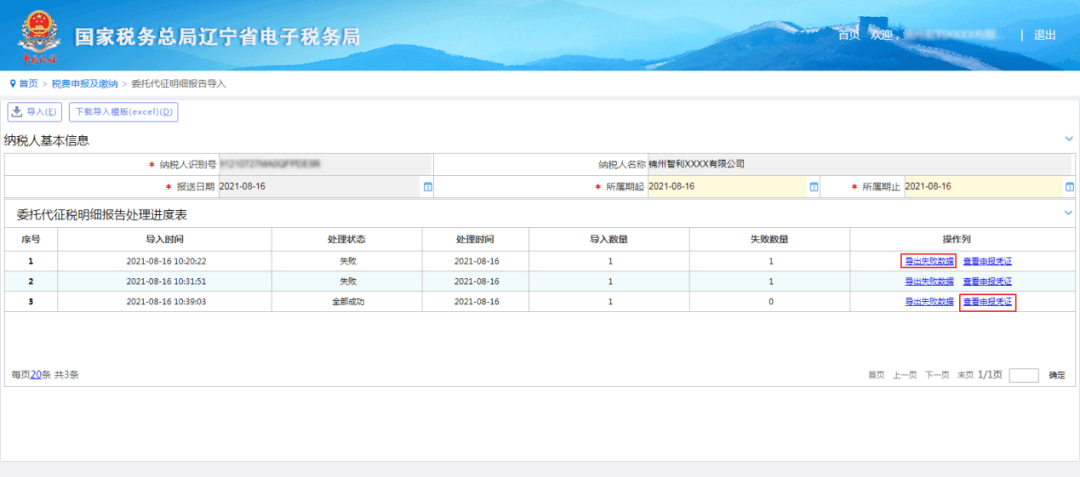Click 退出 to log out
Image resolution: width=1080 pixels, height=477 pixels.
(x=1044, y=35)
